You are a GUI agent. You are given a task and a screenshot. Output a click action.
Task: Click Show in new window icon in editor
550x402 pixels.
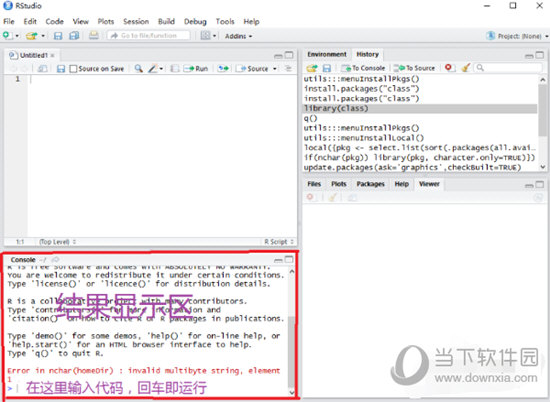[42, 68]
